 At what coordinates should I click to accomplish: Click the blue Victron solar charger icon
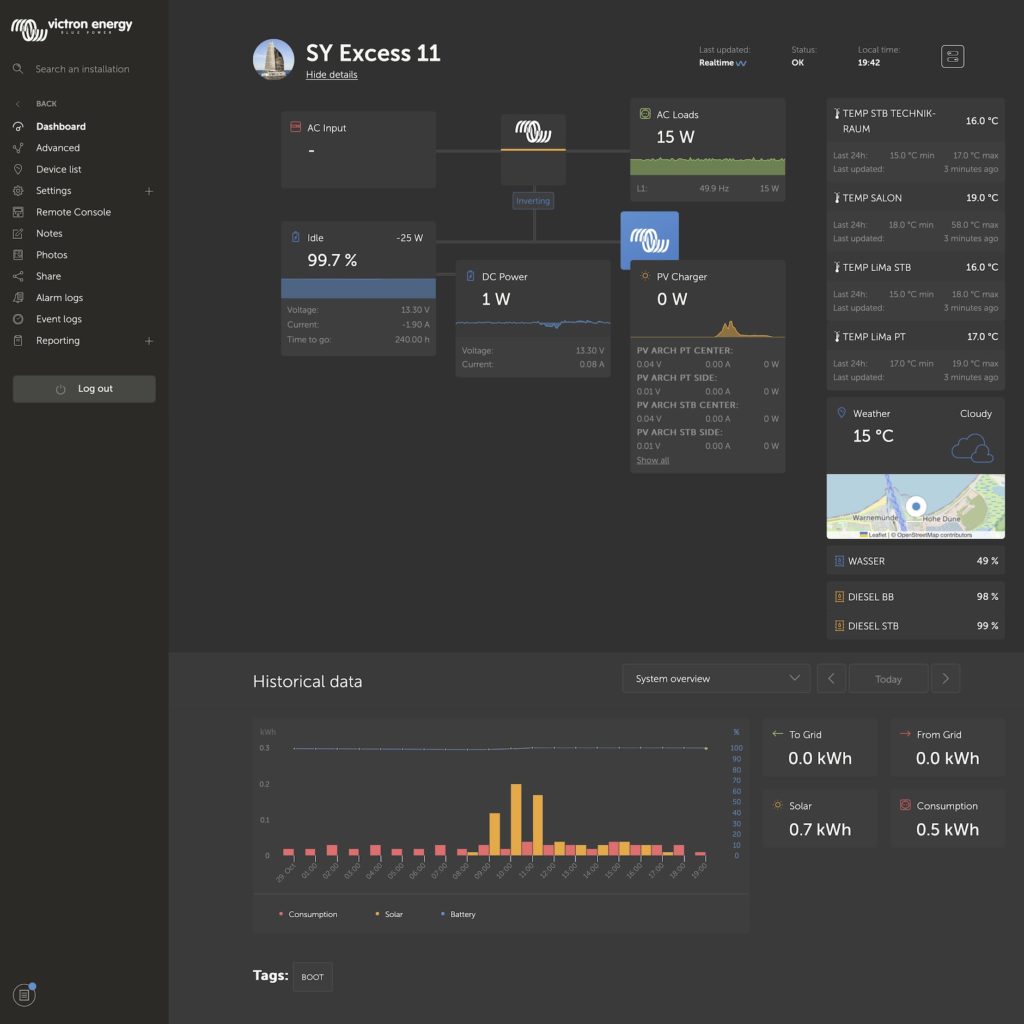coord(649,240)
